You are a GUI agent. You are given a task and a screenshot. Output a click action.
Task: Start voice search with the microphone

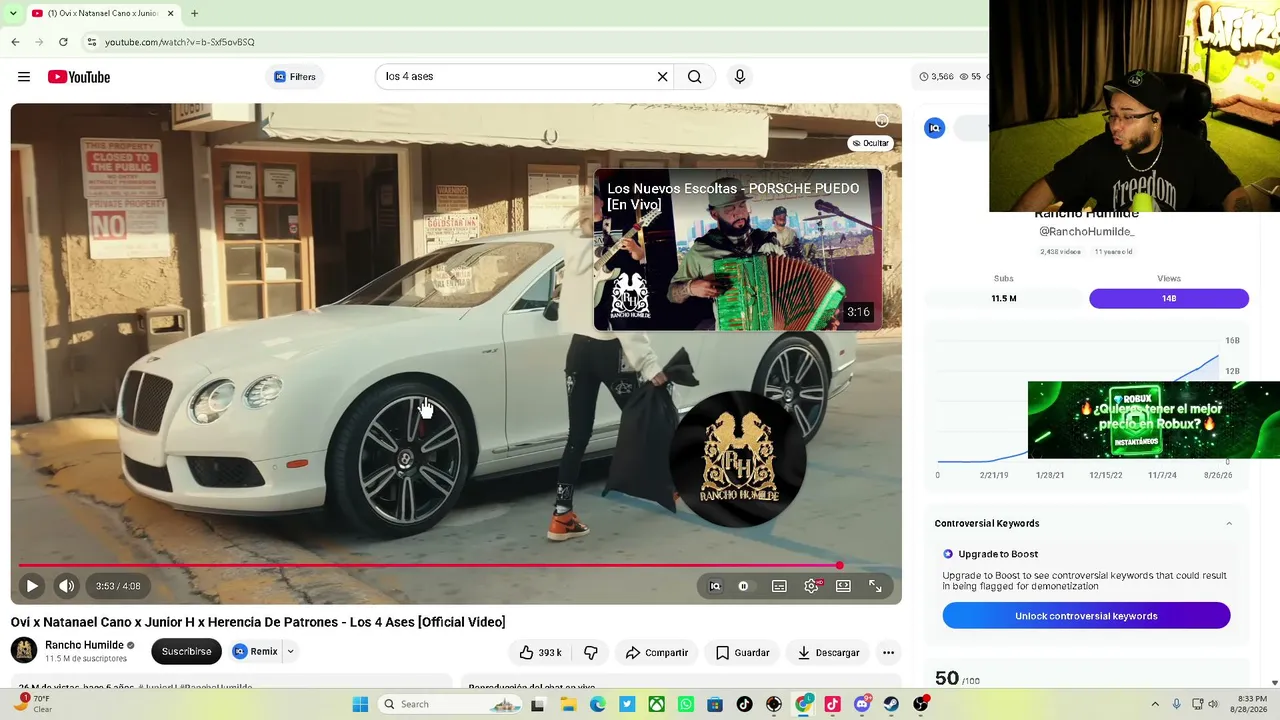[740, 77]
